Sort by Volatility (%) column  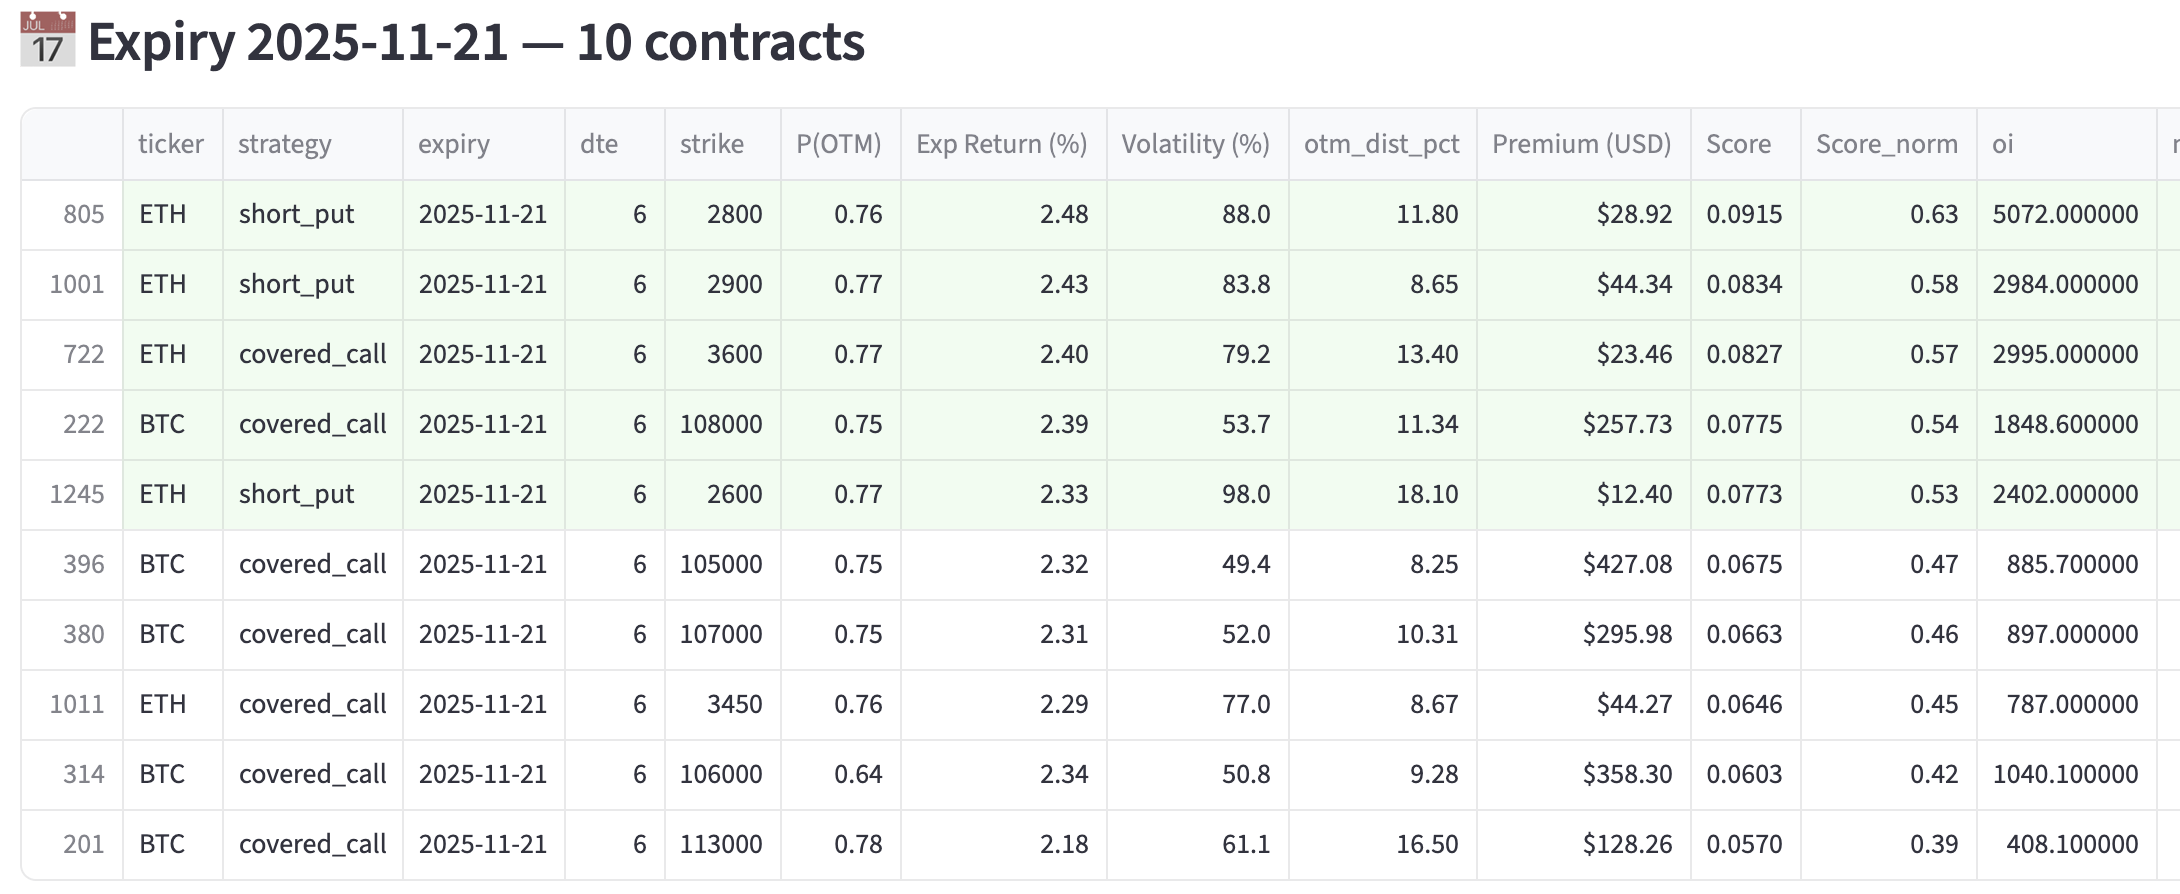click(x=1195, y=144)
